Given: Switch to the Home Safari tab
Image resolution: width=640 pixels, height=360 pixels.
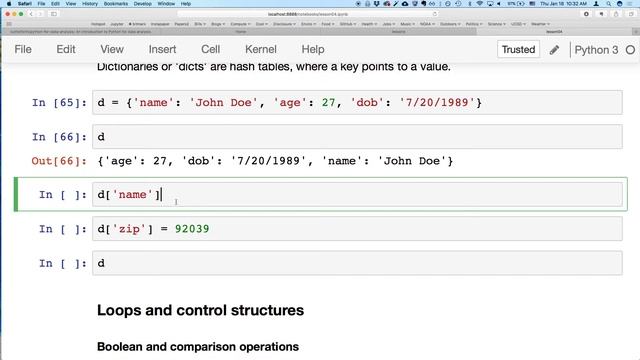Looking at the screenshot, I should [x=241, y=31].
